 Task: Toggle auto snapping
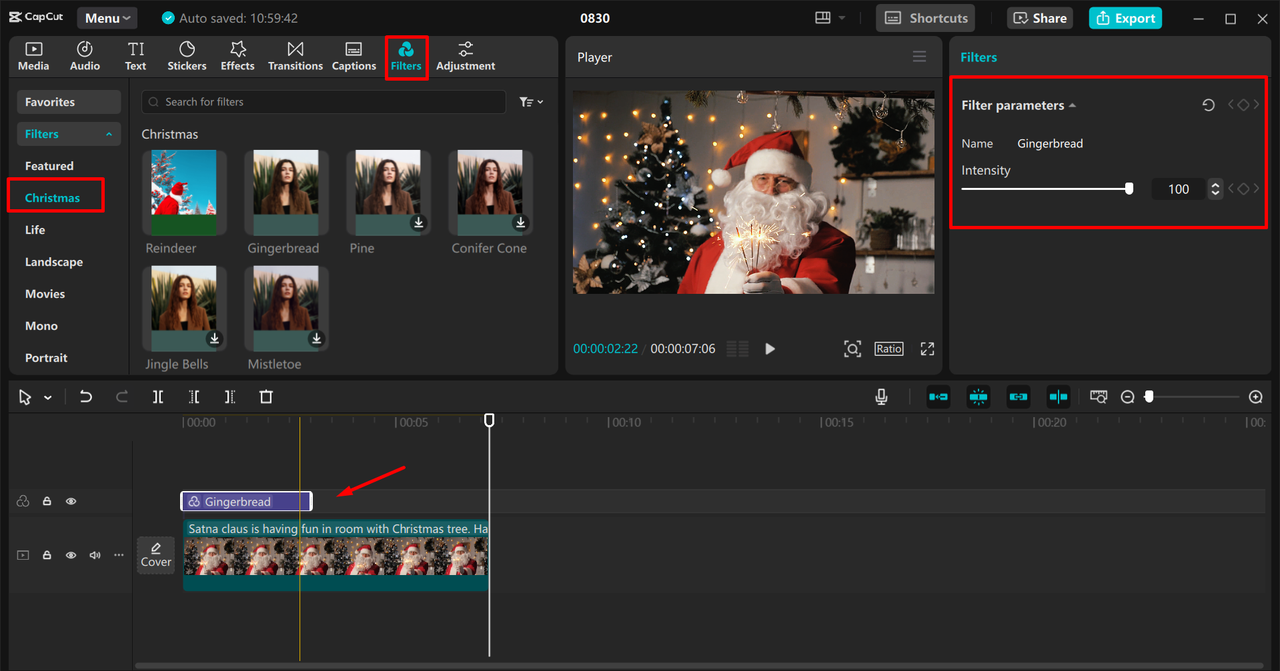[978, 397]
